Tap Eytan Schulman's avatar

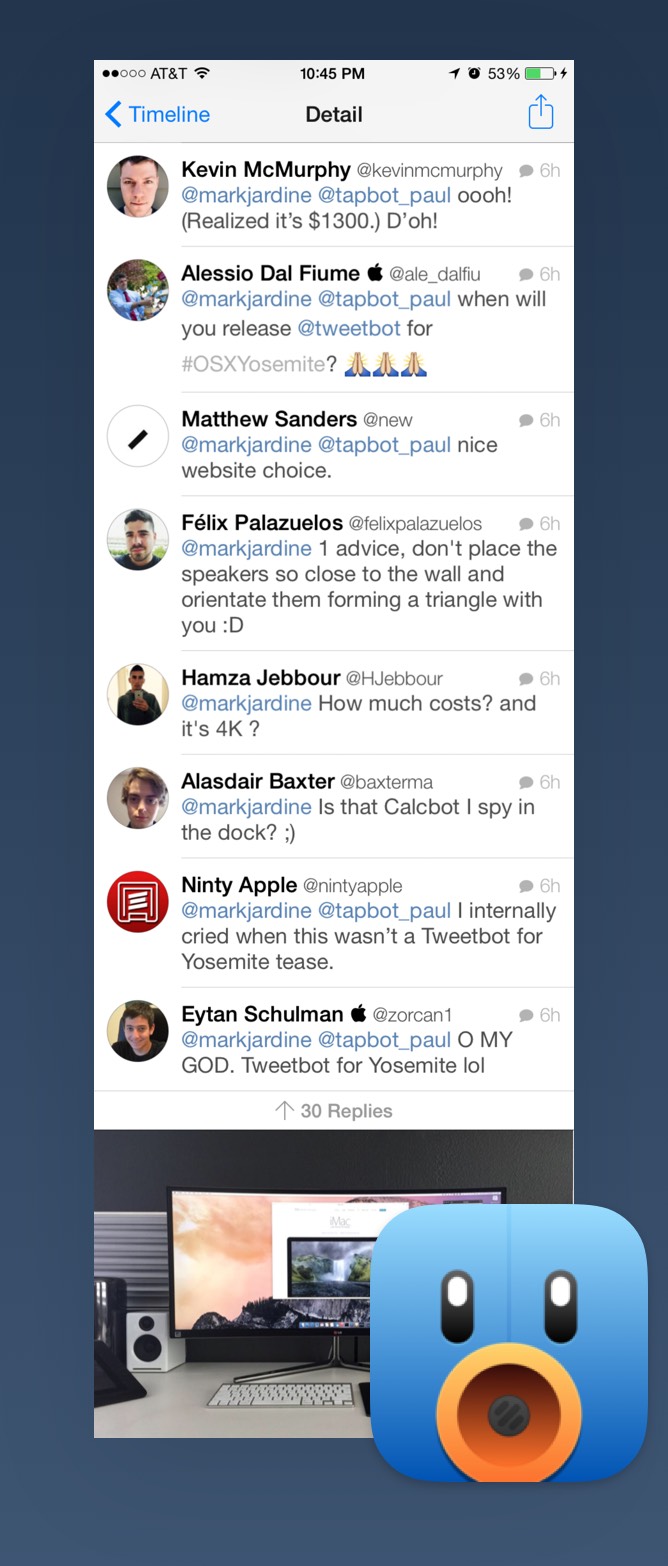[x=138, y=1031]
